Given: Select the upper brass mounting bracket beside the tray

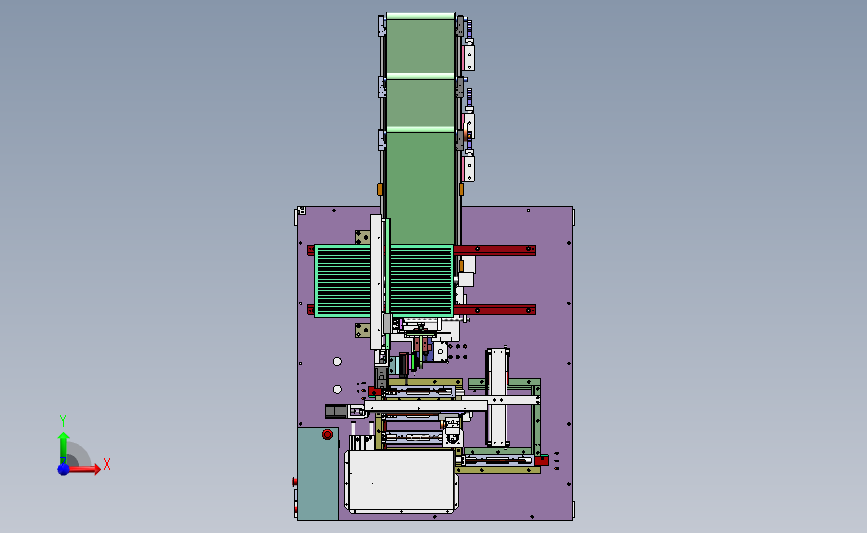Looking at the screenshot, I should [x=363, y=237].
